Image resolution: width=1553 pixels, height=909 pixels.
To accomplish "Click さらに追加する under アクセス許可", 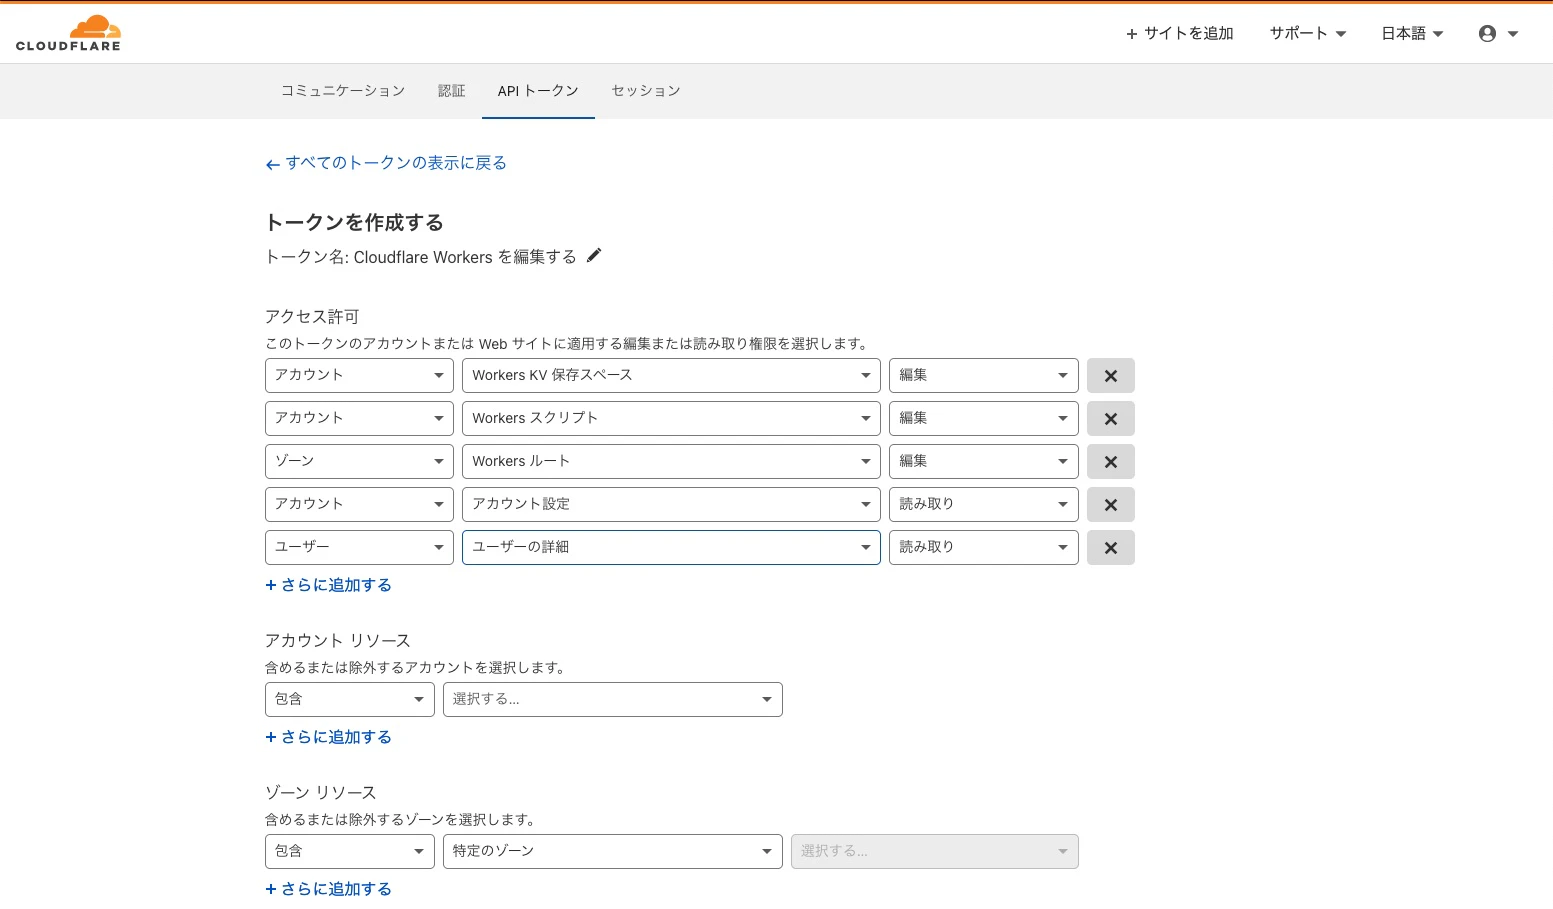I will (328, 585).
